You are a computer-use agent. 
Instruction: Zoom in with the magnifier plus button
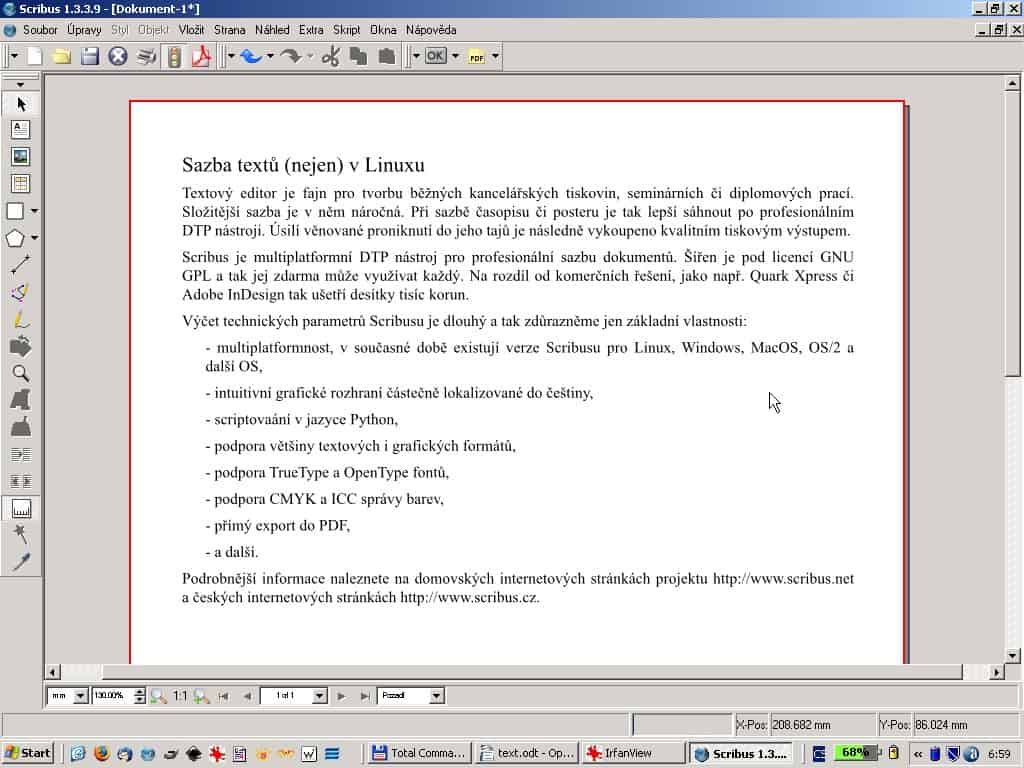coord(202,696)
